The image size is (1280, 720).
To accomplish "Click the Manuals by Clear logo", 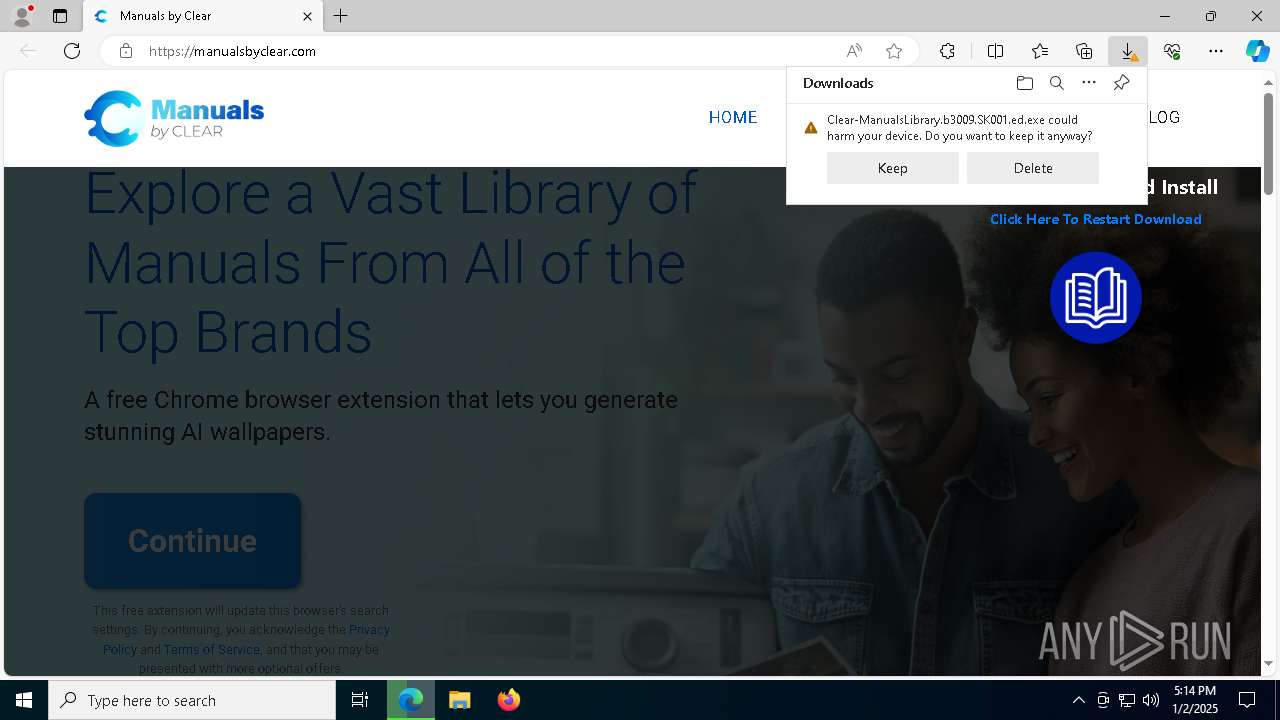I will (174, 118).
